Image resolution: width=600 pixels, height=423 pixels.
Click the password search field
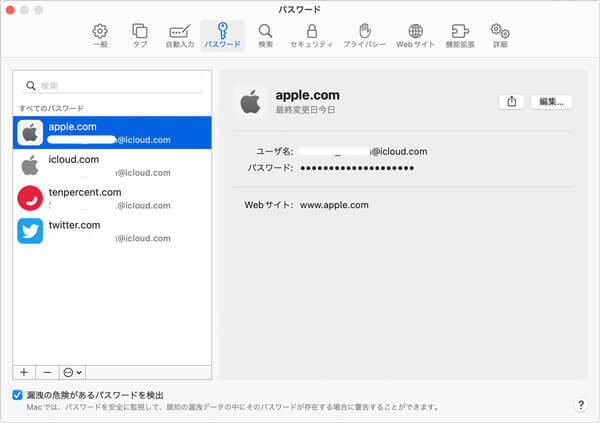(x=112, y=85)
